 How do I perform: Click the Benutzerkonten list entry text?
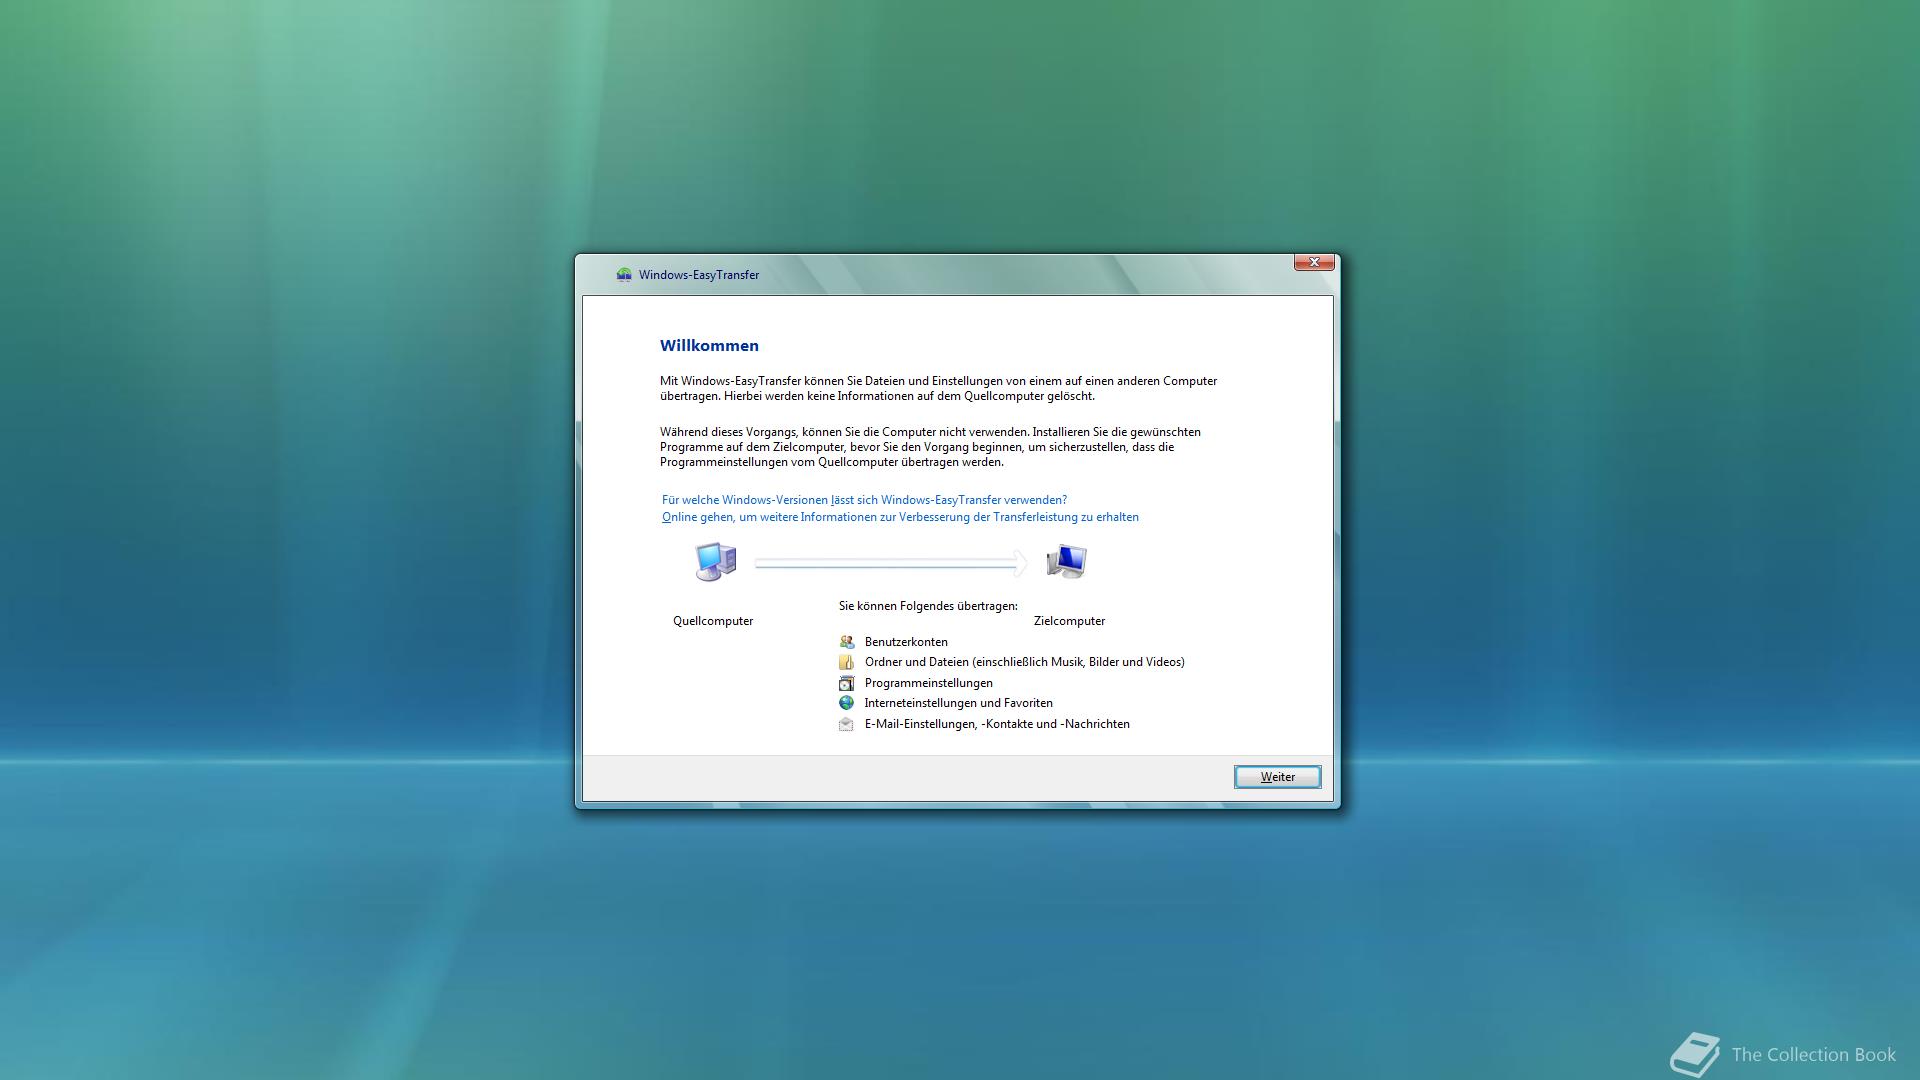coord(906,642)
